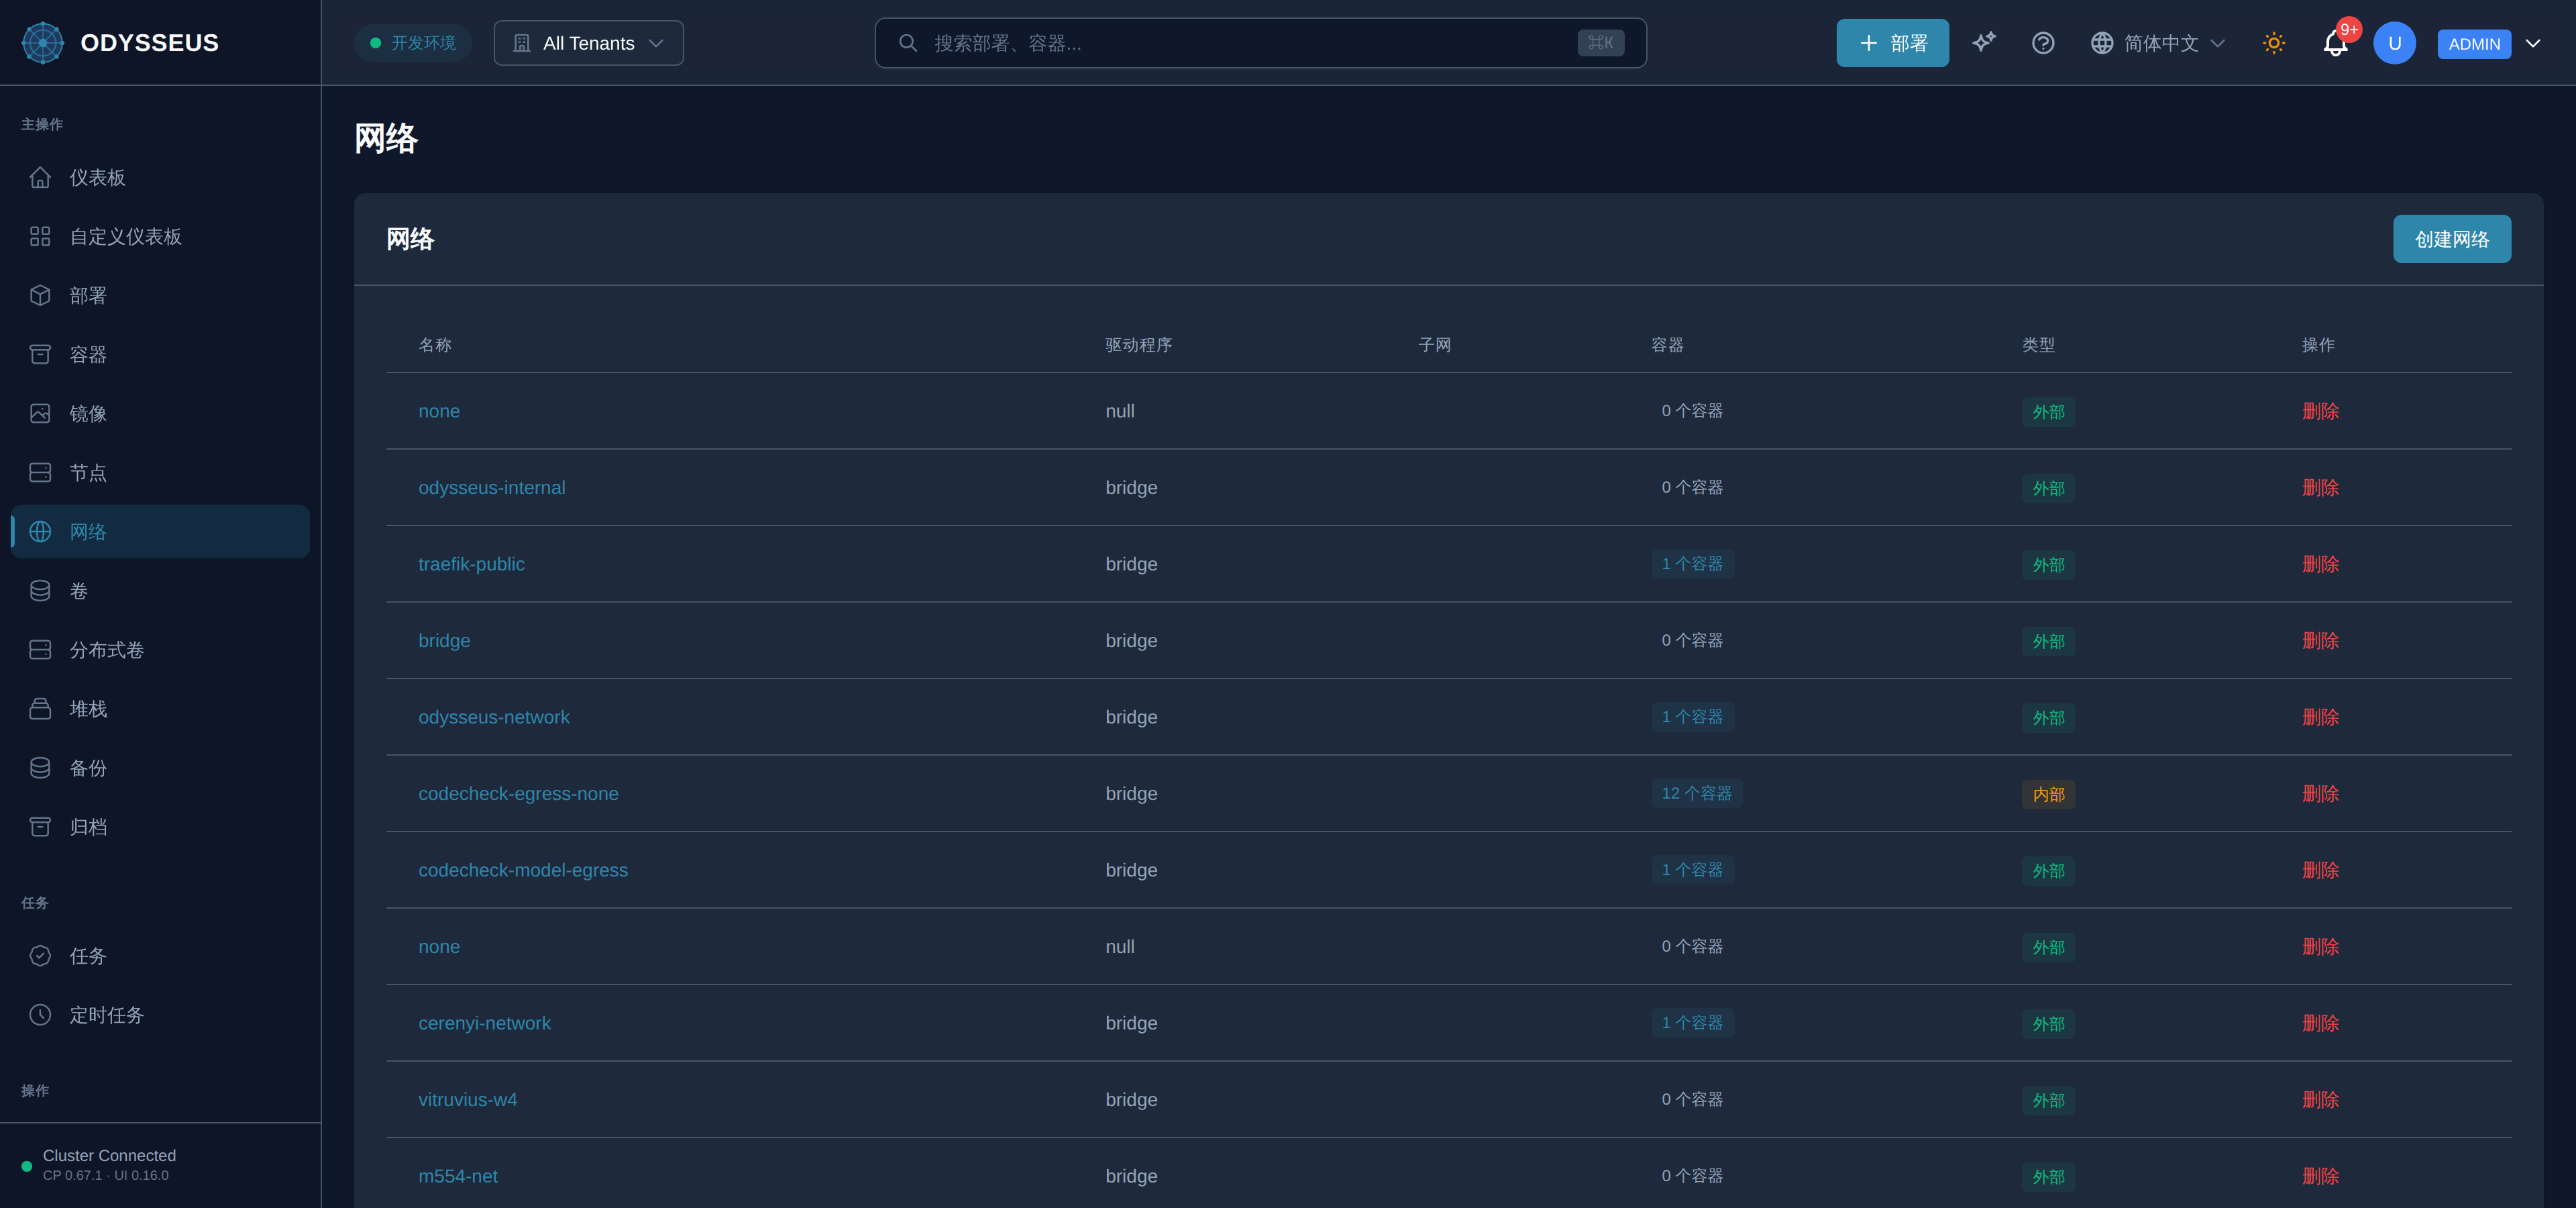
Task: Click the containers box icon
Action: [x=40, y=354]
